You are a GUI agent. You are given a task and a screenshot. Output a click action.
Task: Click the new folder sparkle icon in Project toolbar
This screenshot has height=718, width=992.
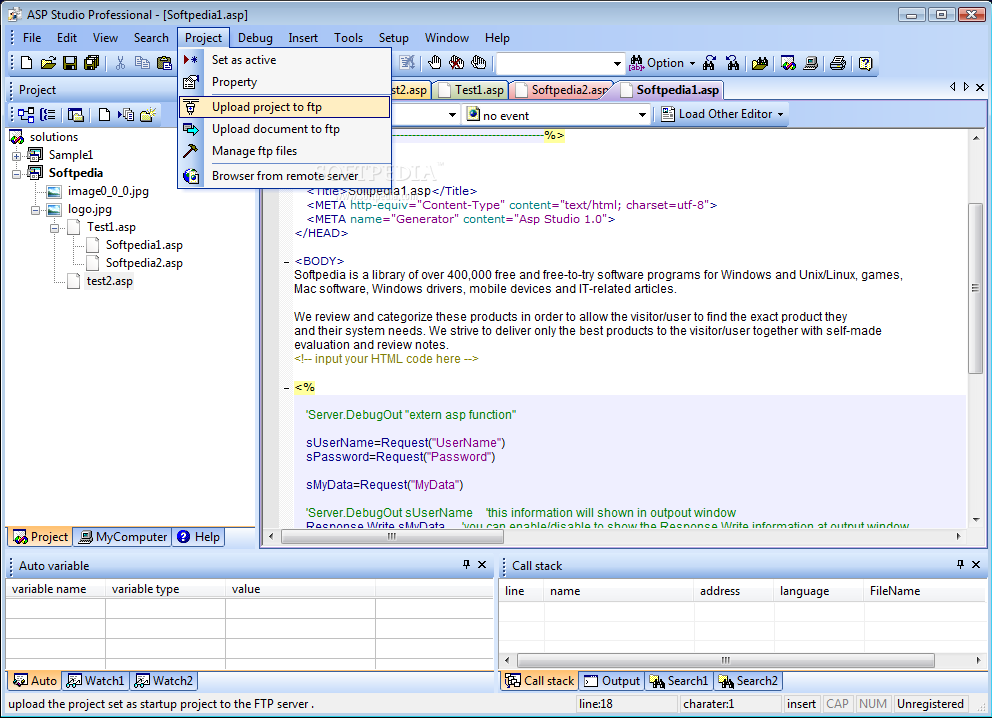[x=148, y=115]
